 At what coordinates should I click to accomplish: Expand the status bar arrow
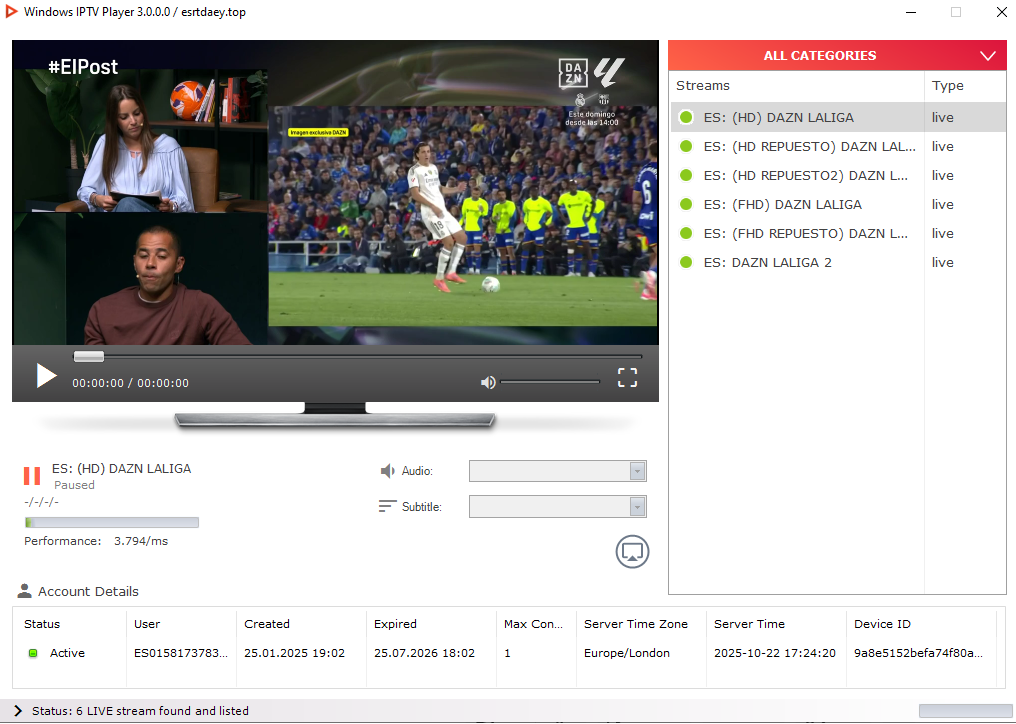pos(18,711)
